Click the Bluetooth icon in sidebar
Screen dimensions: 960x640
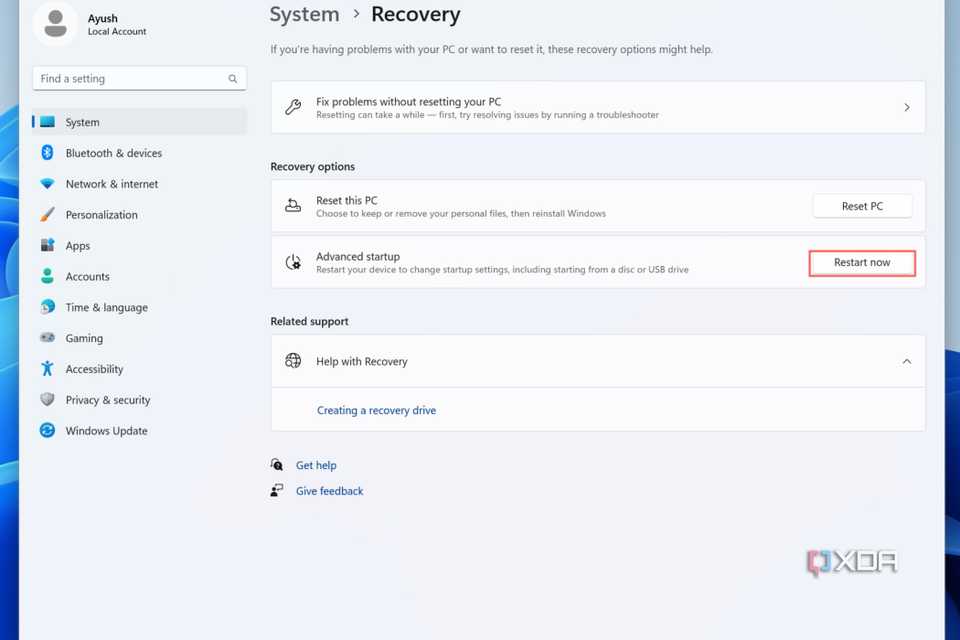click(x=47, y=152)
